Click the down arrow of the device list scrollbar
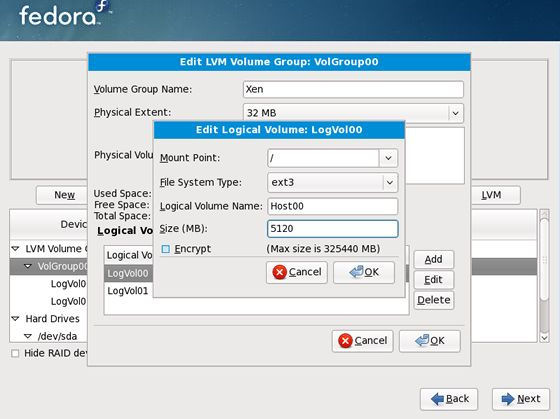 pyautogui.click(x=544, y=338)
